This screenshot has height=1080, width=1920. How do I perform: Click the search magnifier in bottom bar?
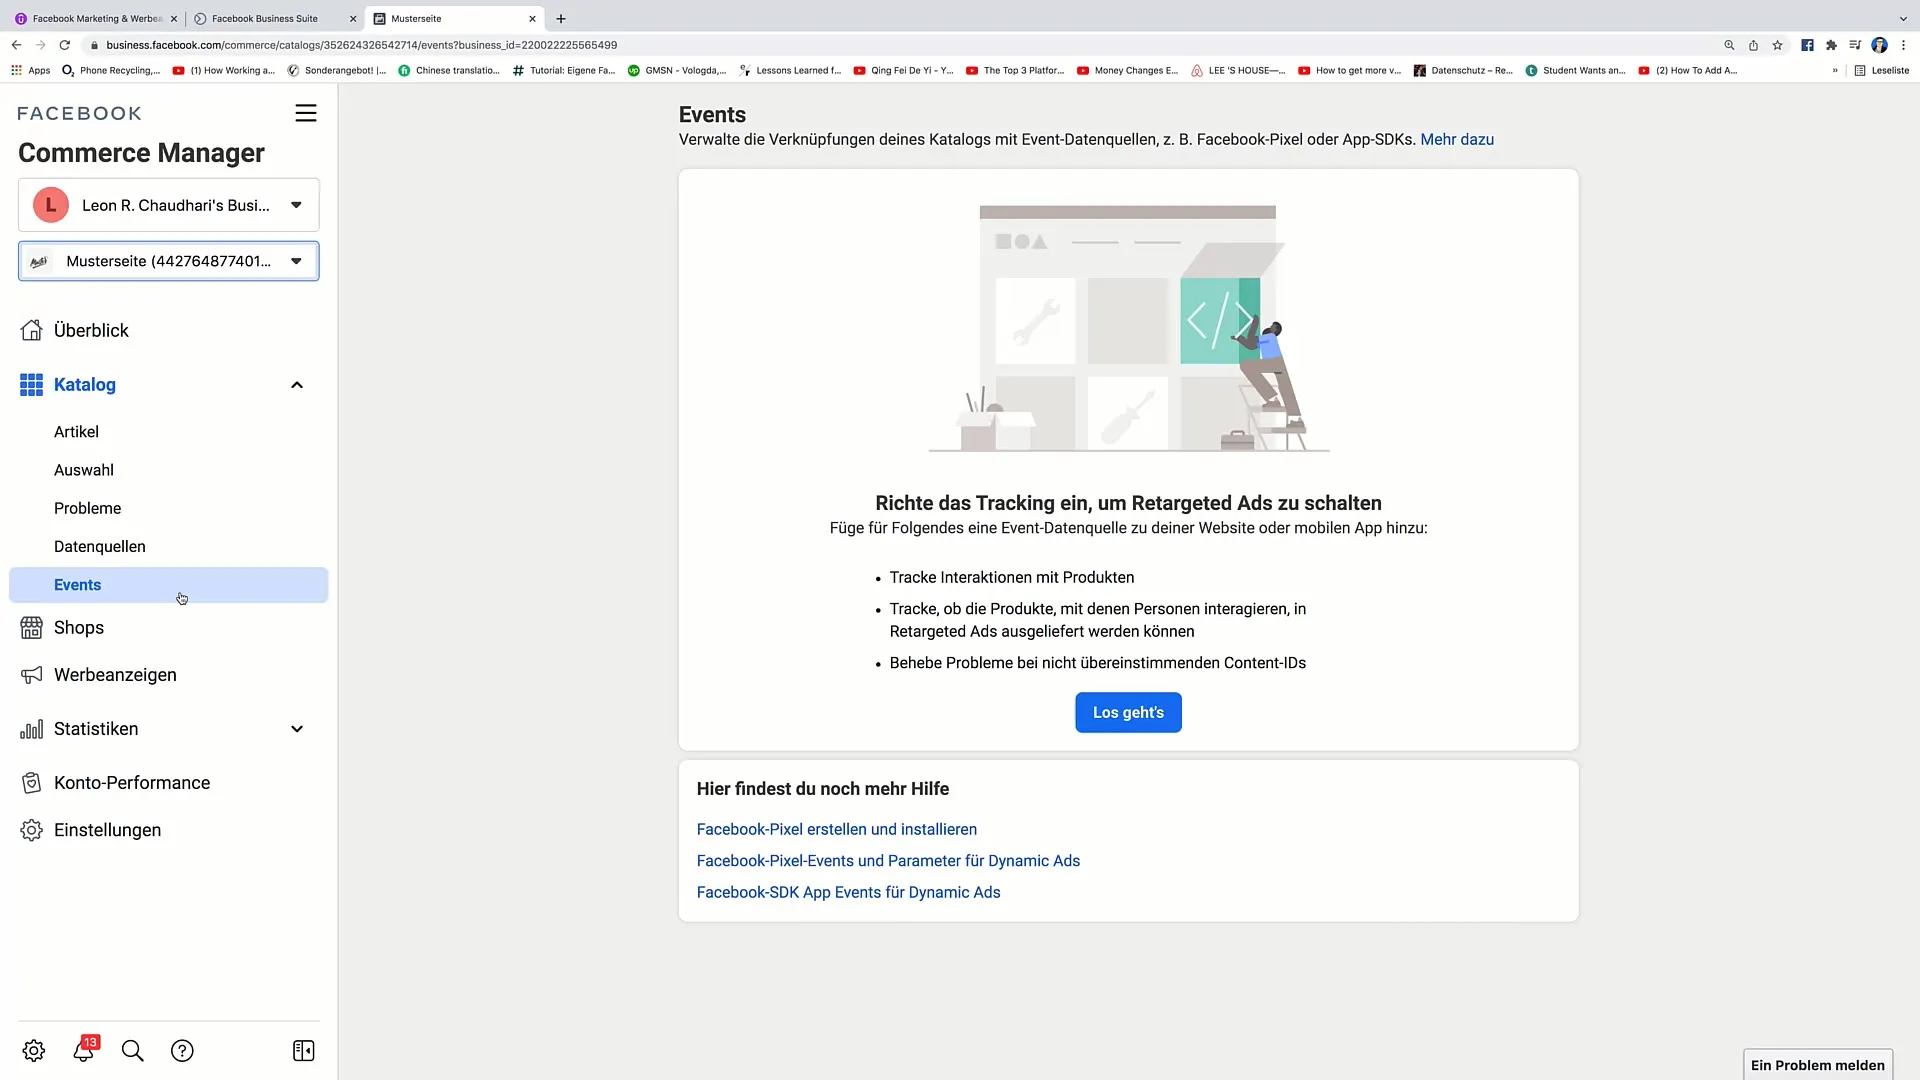(133, 1050)
